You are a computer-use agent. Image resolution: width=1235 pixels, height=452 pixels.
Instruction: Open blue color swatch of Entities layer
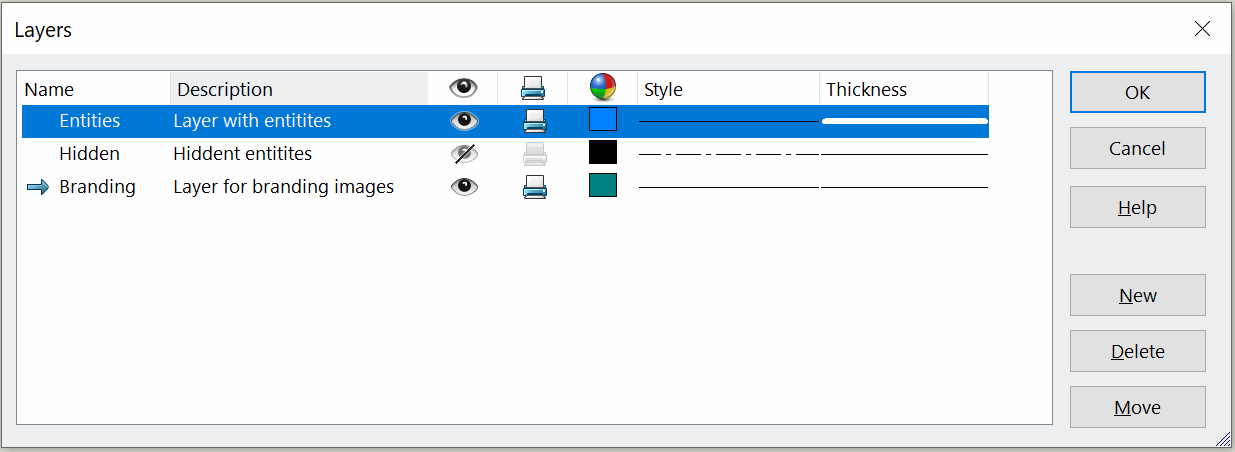click(x=603, y=120)
